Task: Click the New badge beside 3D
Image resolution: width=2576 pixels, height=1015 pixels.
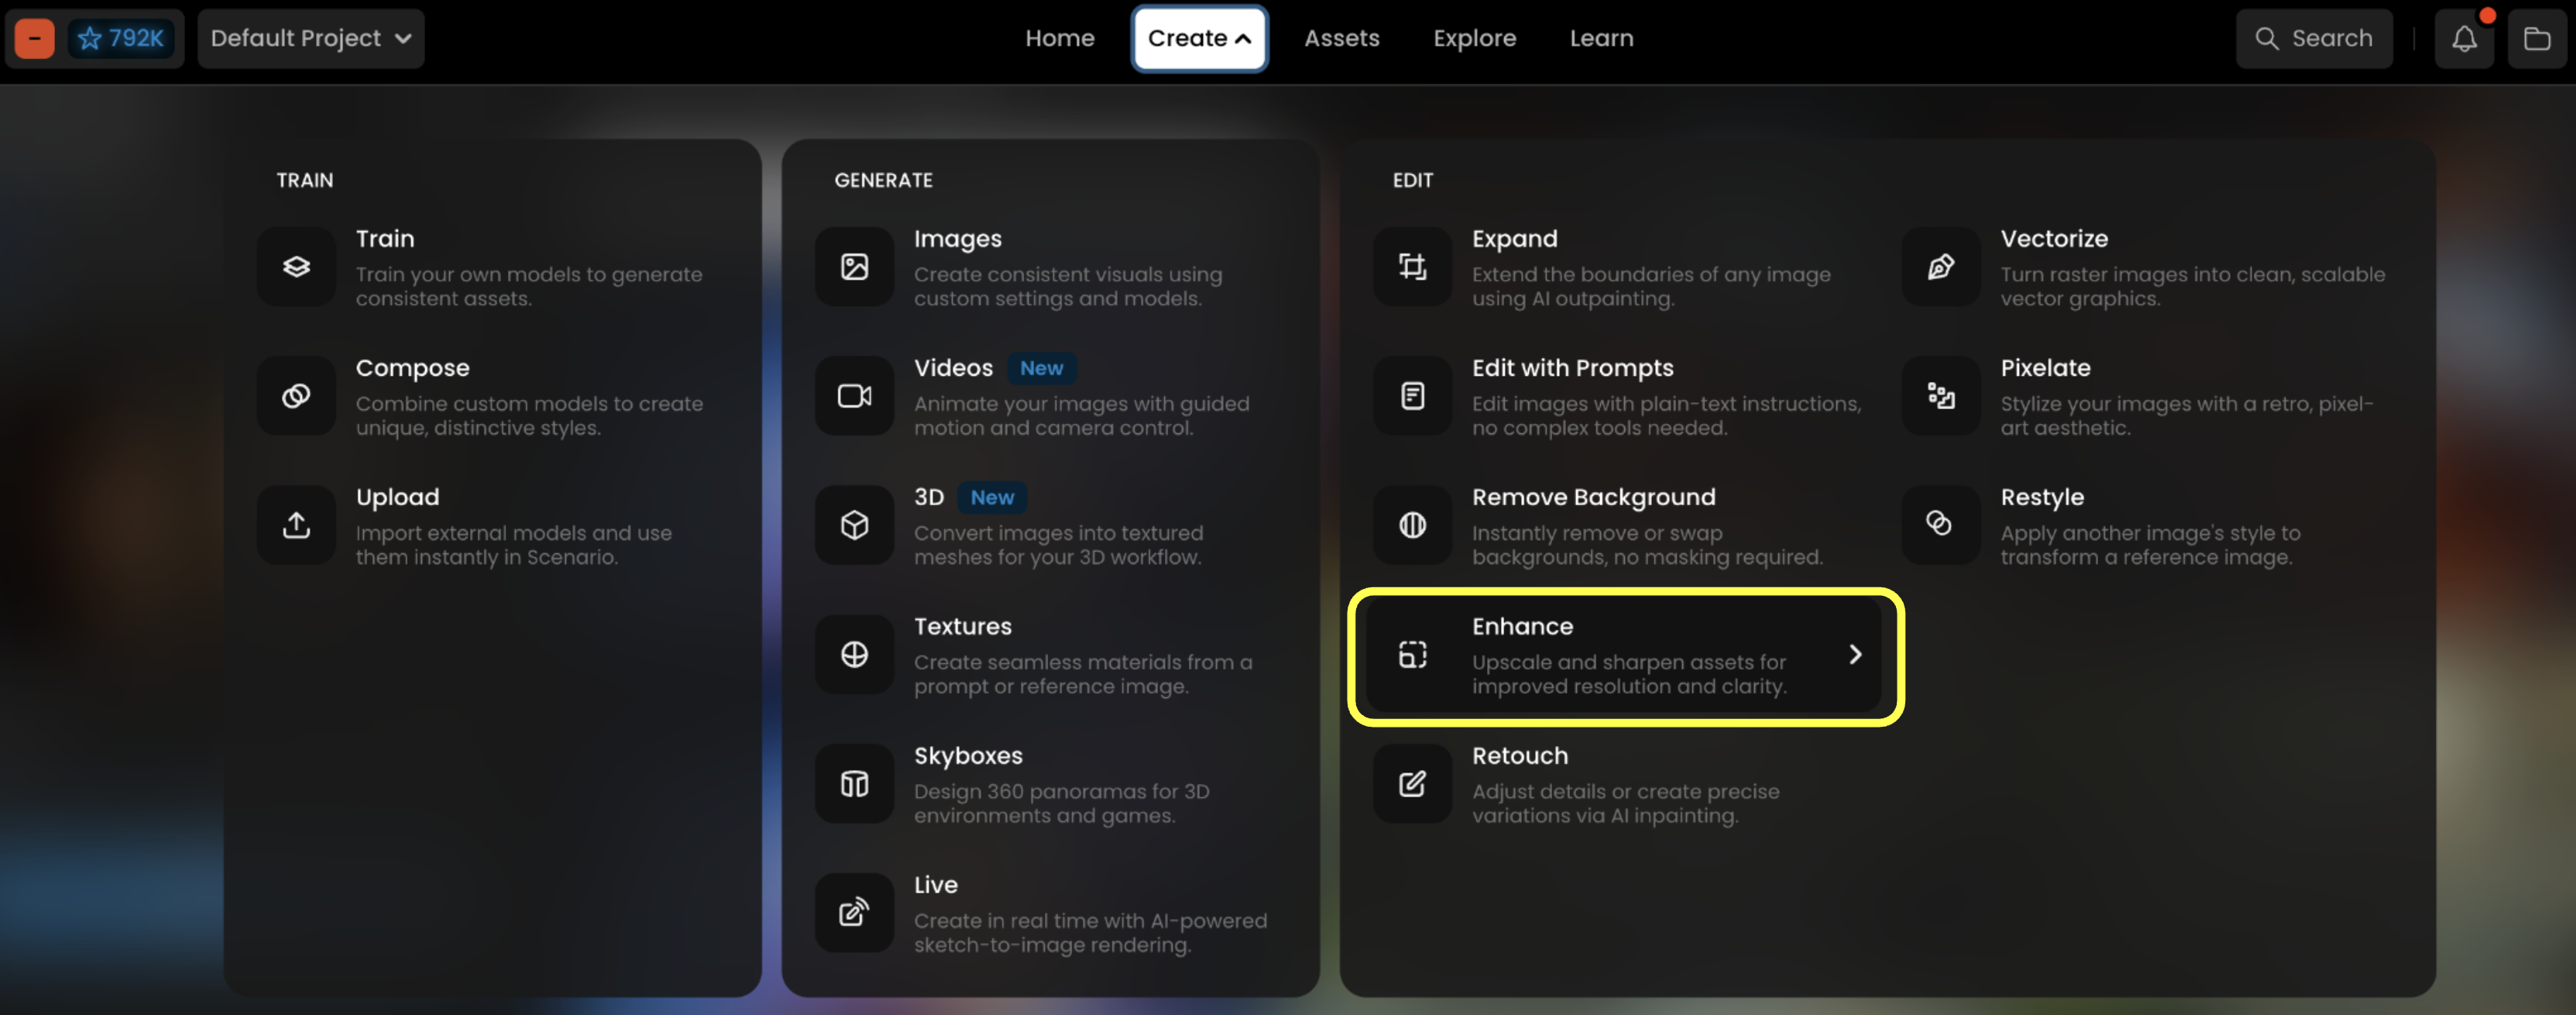Action: [x=992, y=497]
